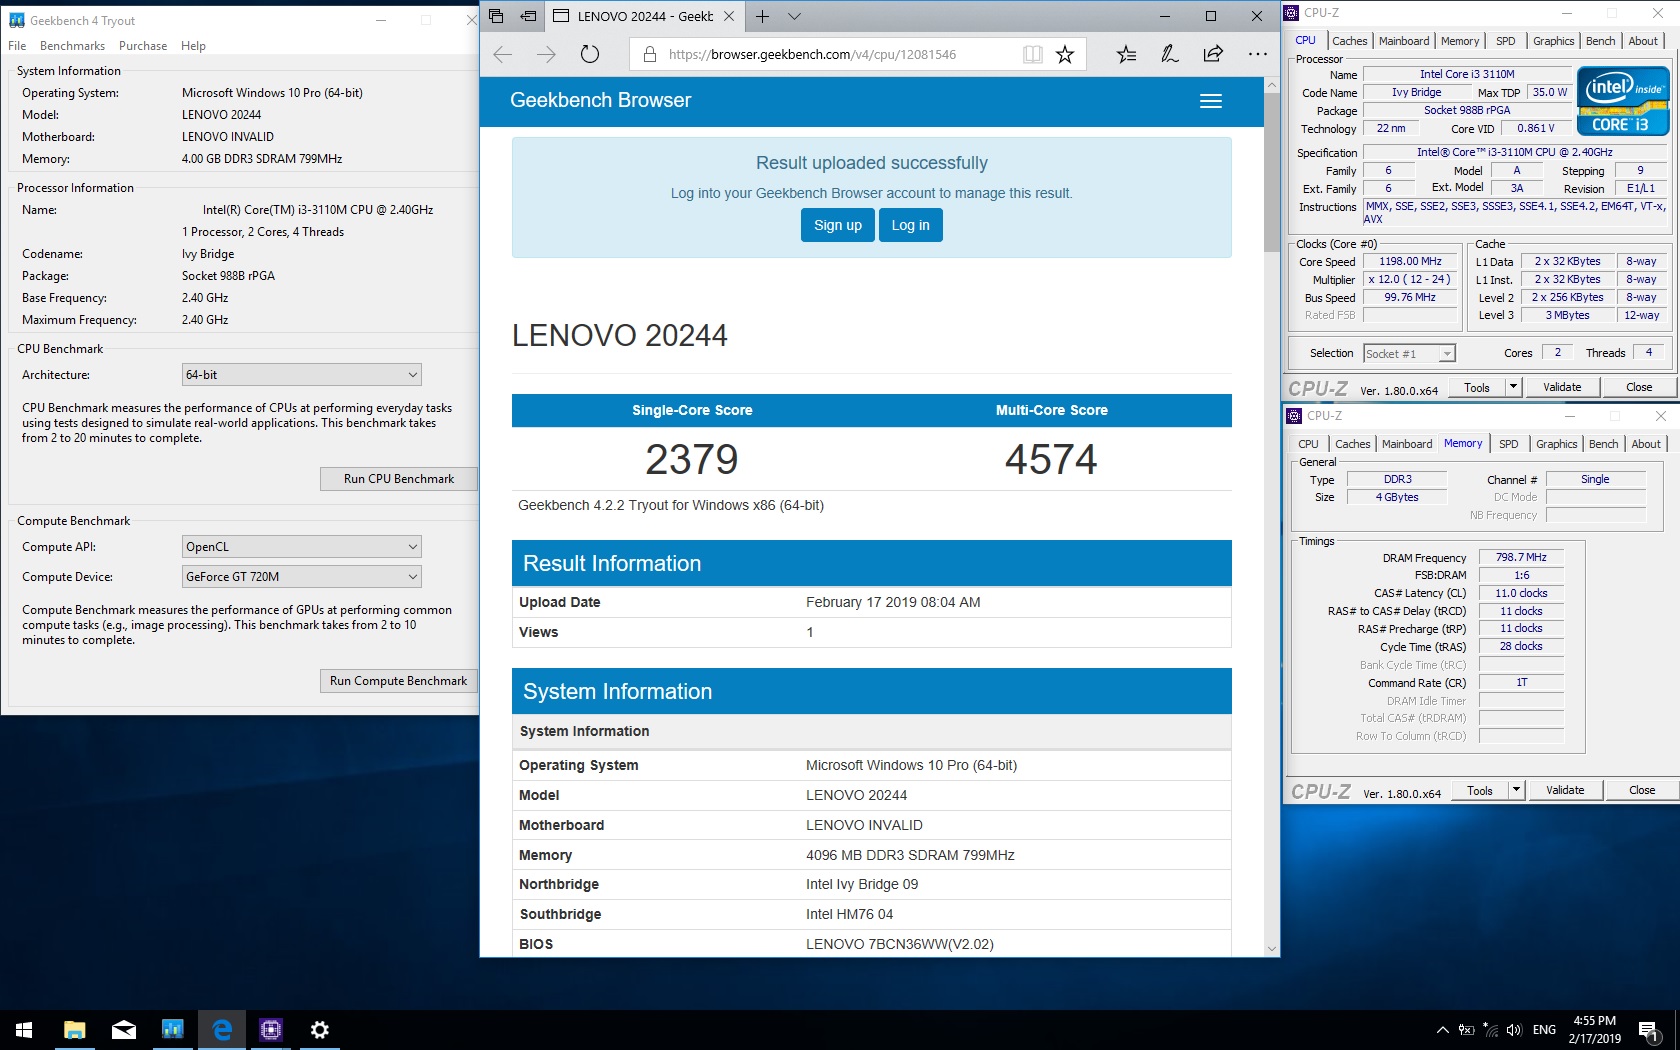This screenshot has width=1680, height=1050.
Task: Open the Architecture dropdown in Geekbench
Action: (x=302, y=375)
